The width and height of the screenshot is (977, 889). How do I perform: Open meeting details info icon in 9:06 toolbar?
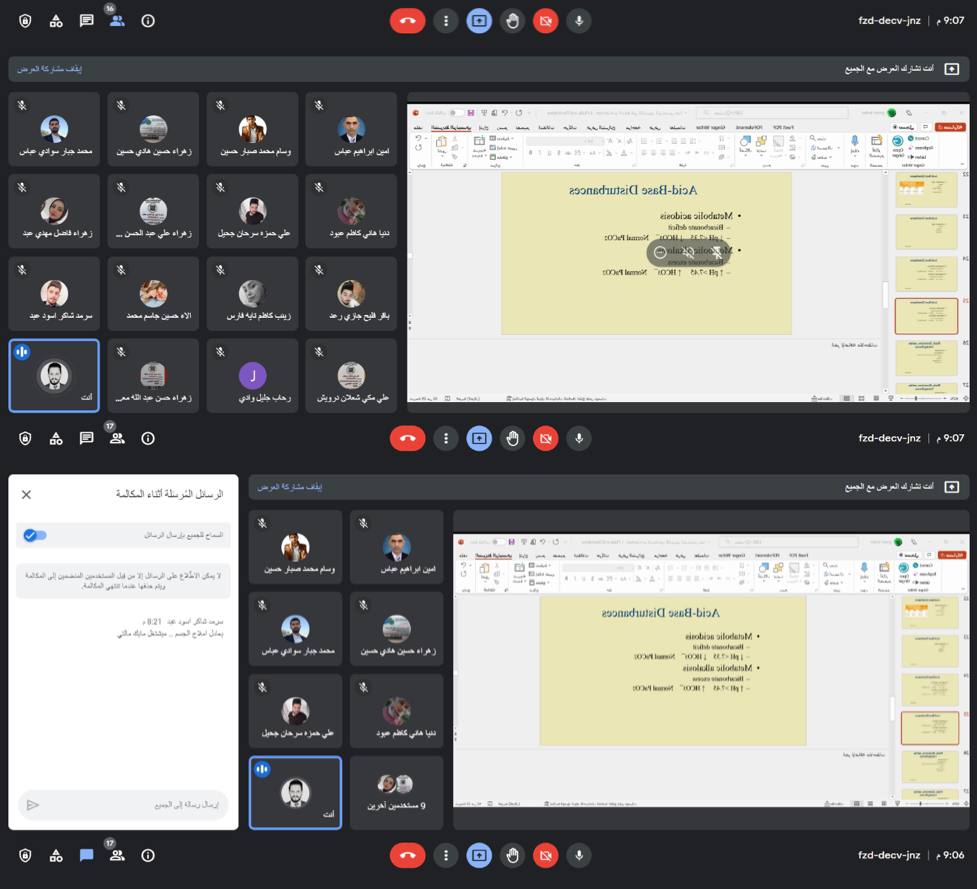[148, 855]
